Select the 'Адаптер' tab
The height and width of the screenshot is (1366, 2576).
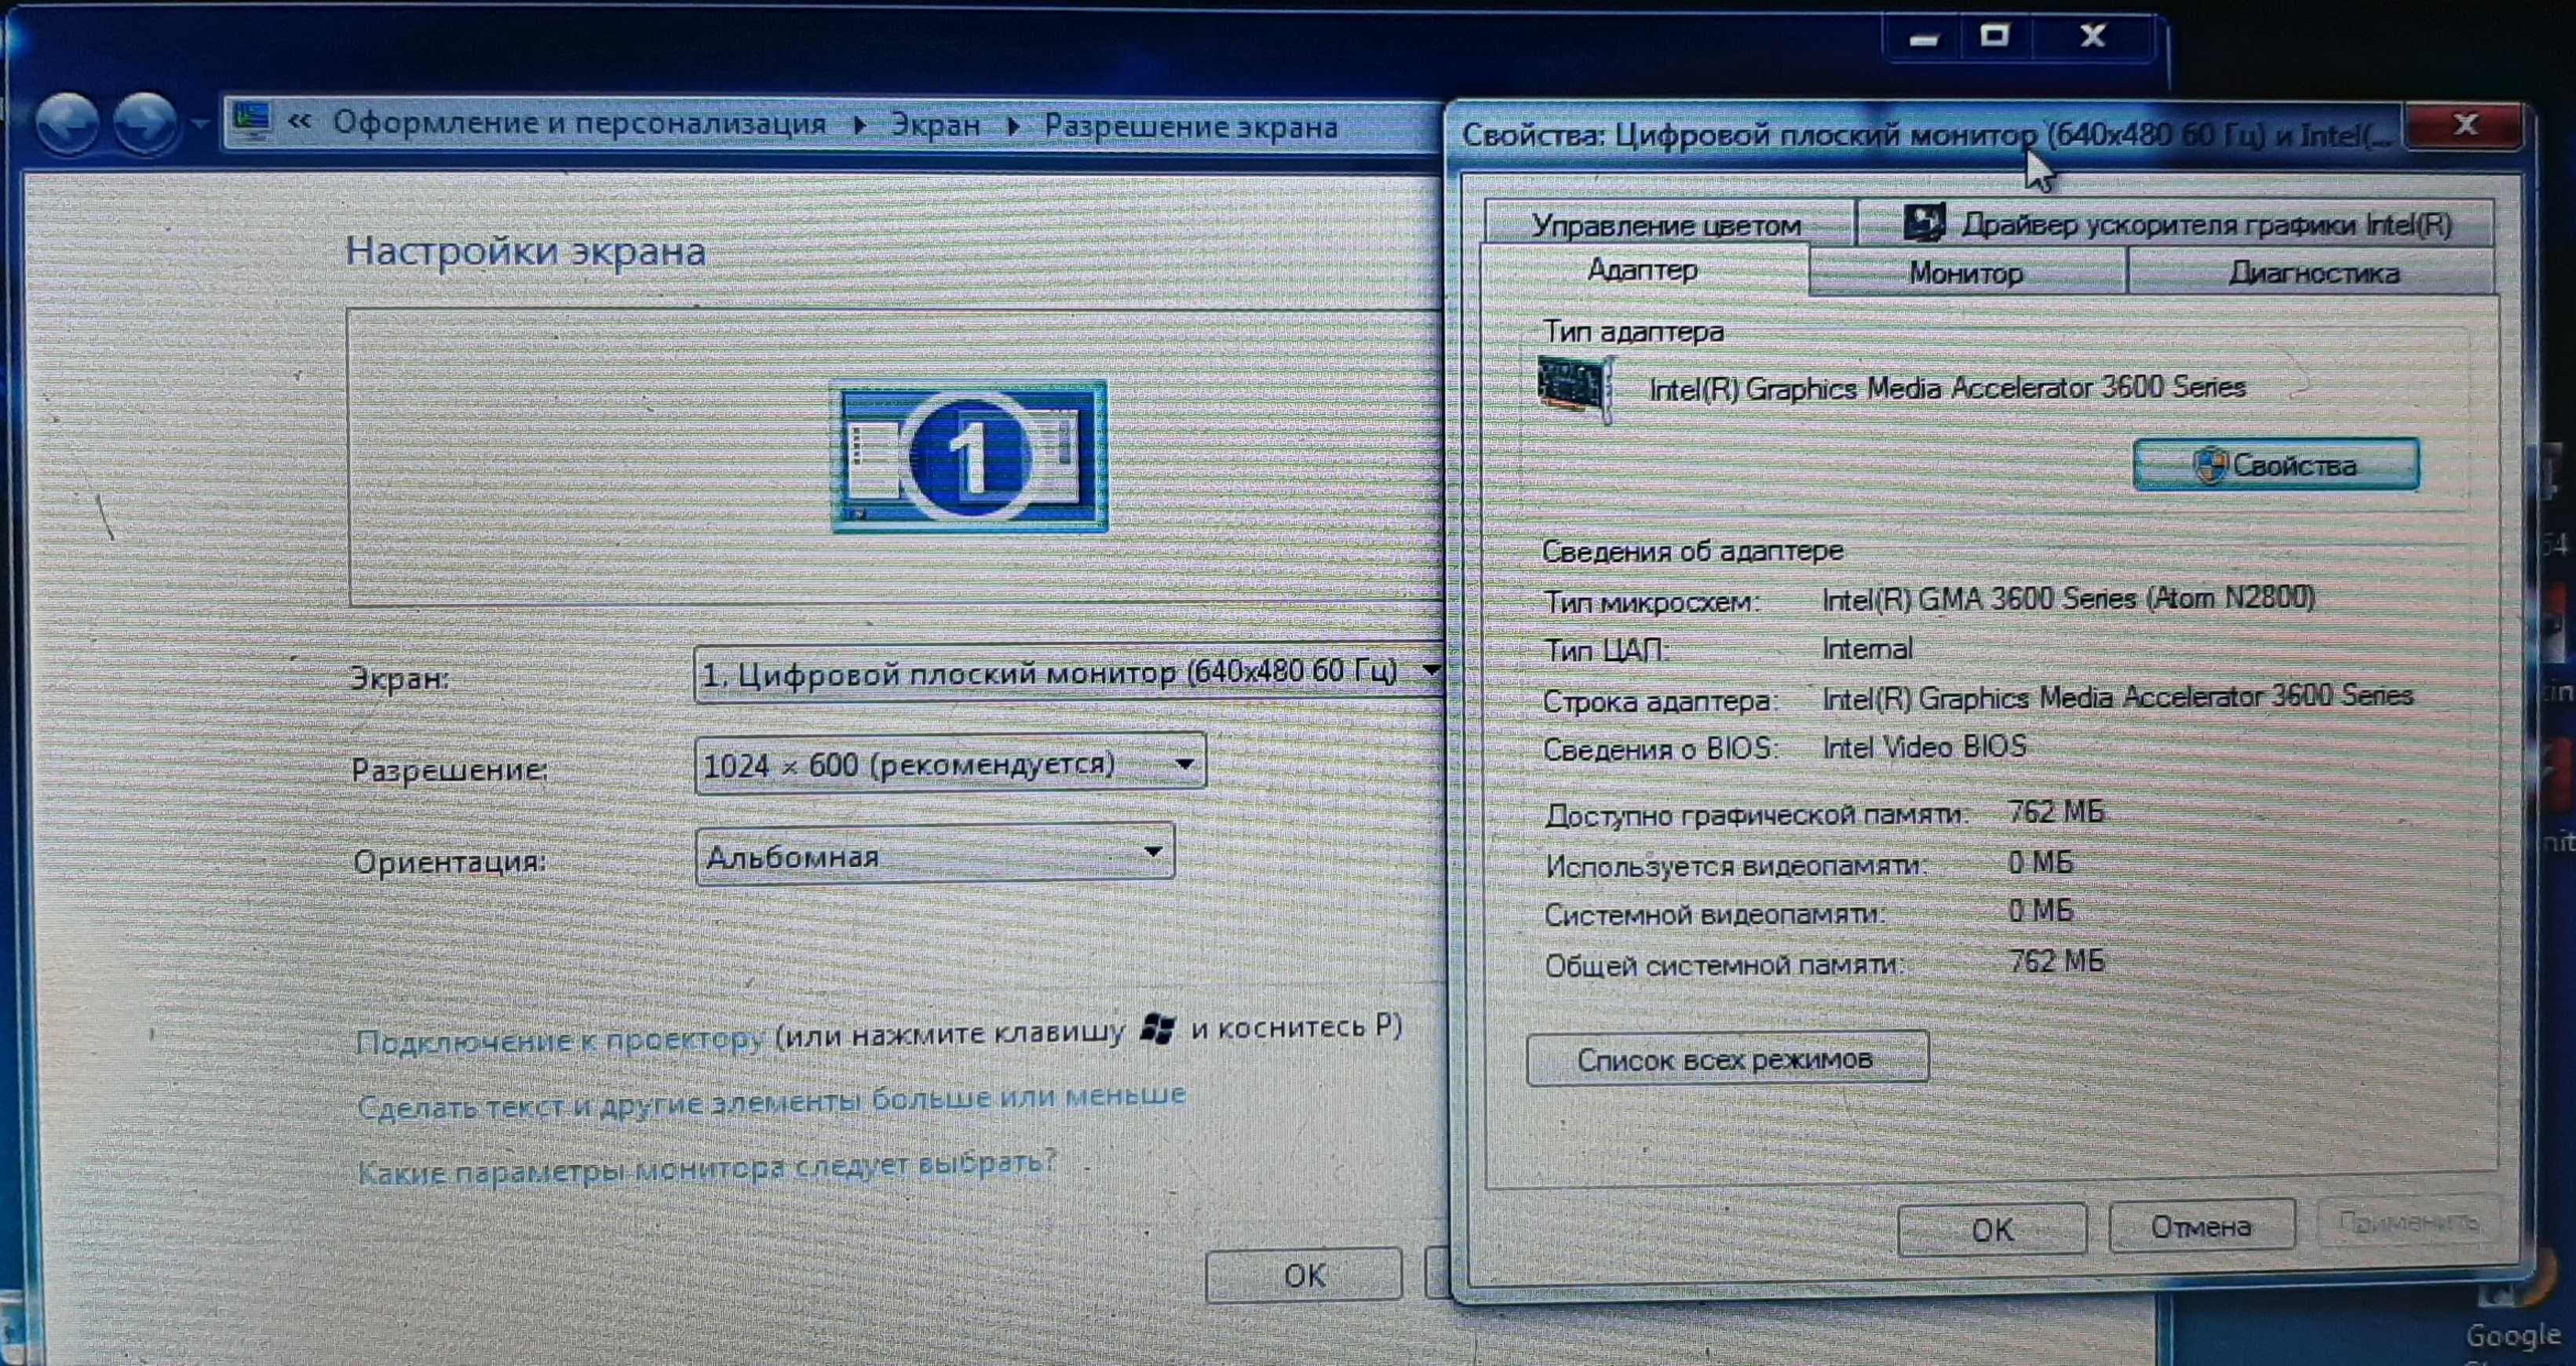click(1643, 270)
